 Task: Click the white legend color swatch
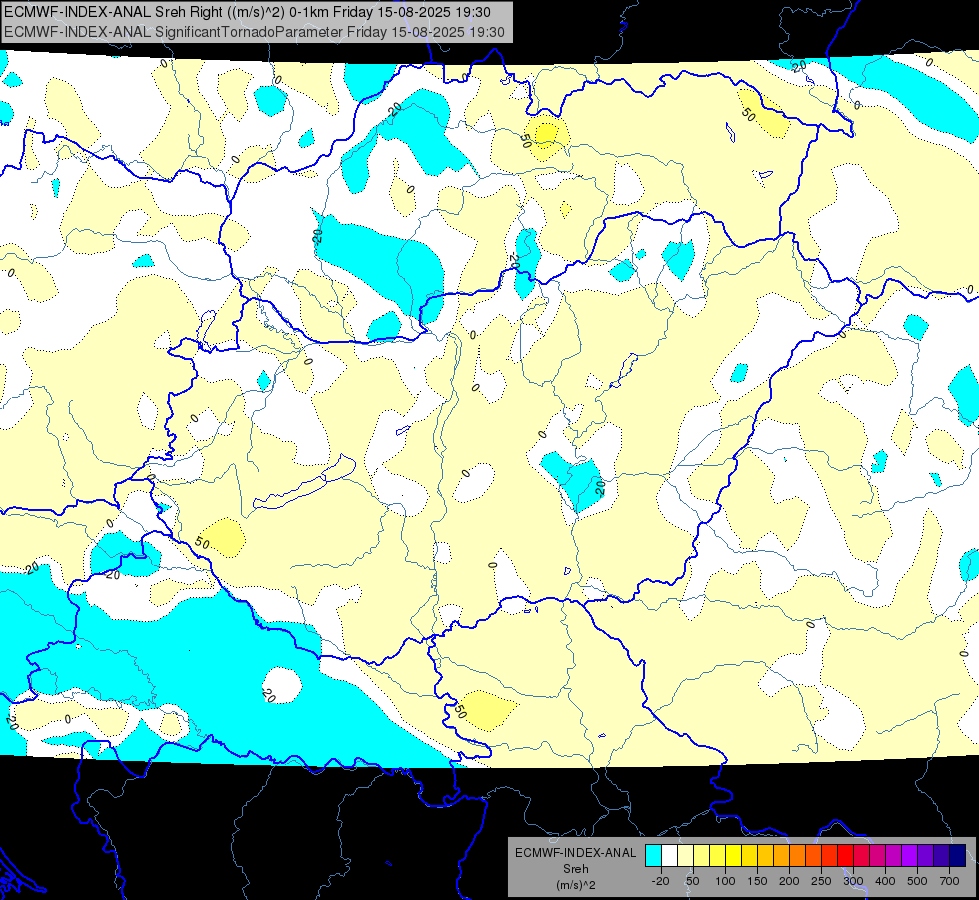(x=669, y=855)
